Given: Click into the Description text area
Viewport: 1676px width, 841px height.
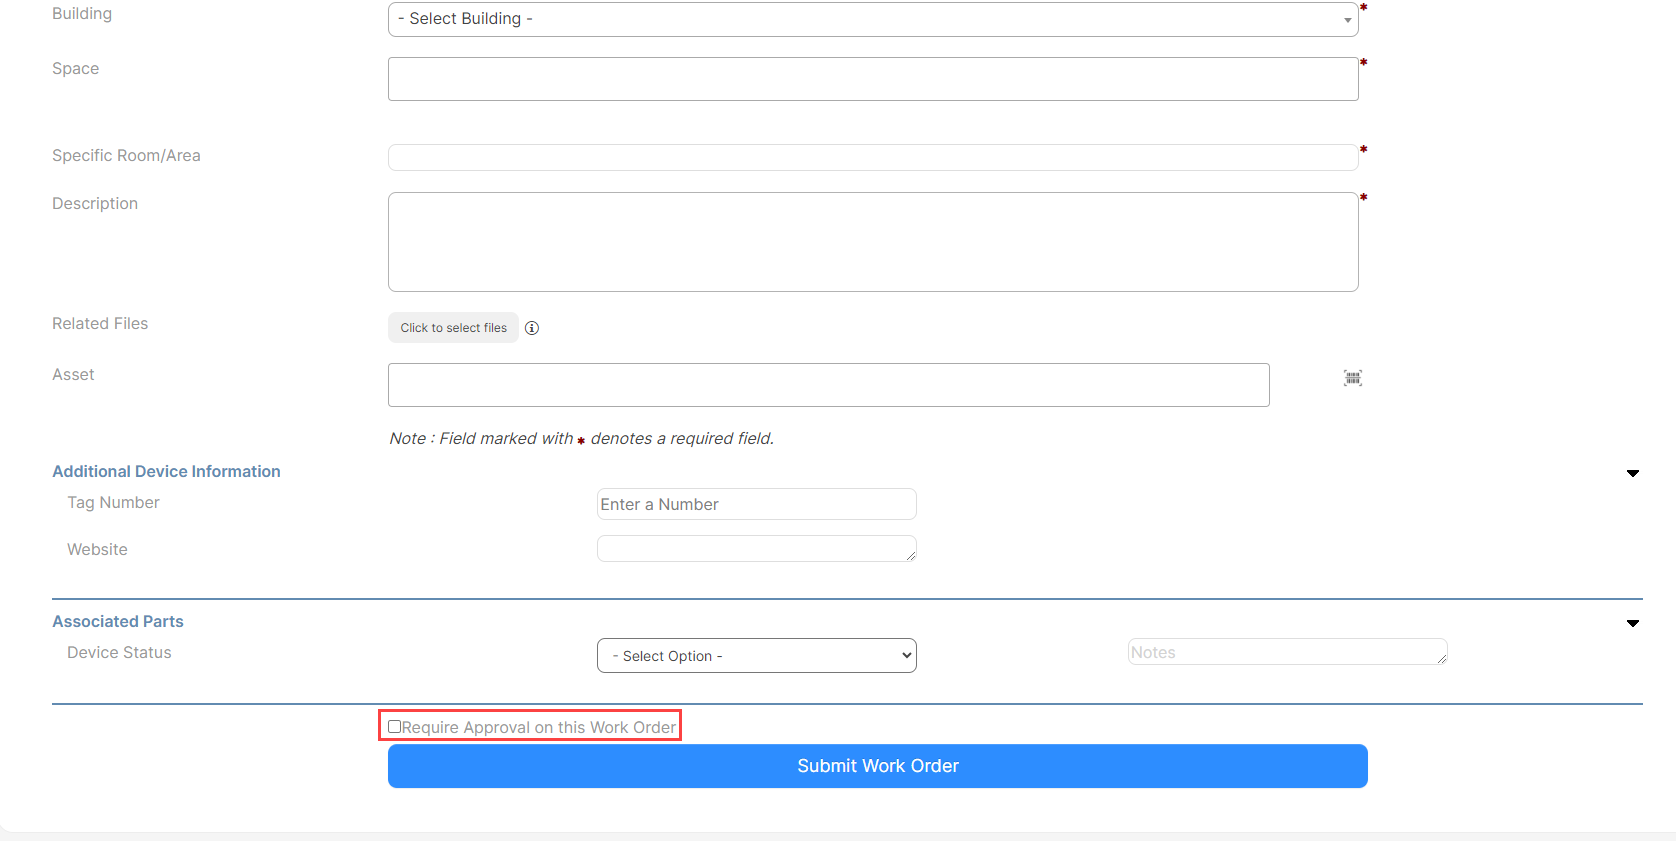Looking at the screenshot, I should coord(873,242).
